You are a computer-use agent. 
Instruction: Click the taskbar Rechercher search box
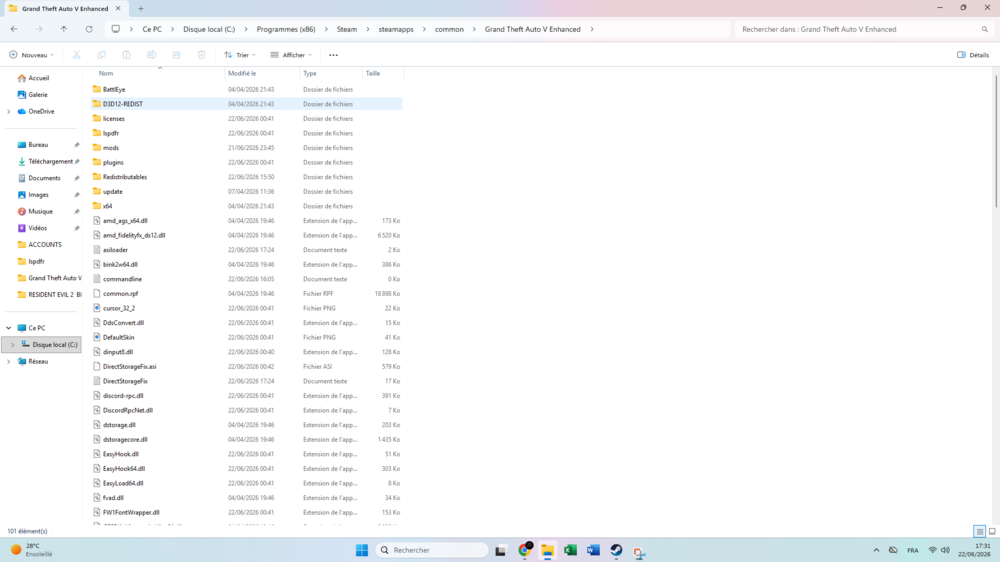[x=432, y=550]
